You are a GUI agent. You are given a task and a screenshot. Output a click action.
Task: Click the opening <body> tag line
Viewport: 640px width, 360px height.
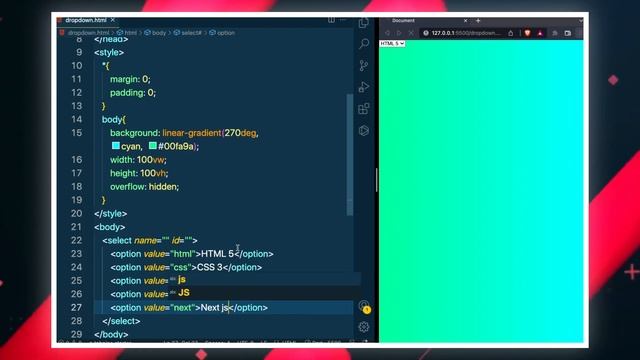coord(109,227)
